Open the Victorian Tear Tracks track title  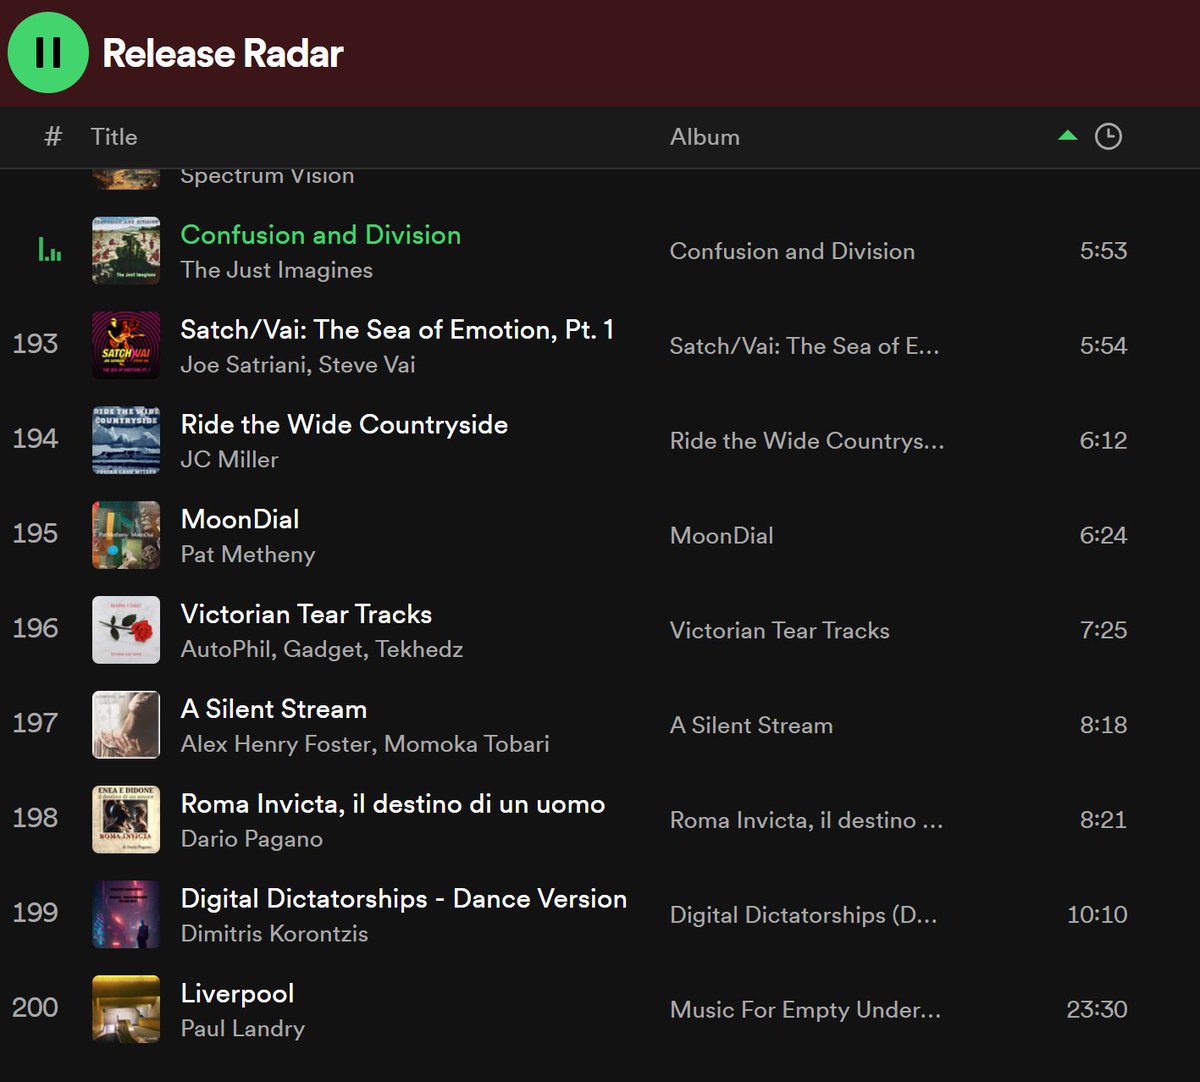tap(306, 614)
